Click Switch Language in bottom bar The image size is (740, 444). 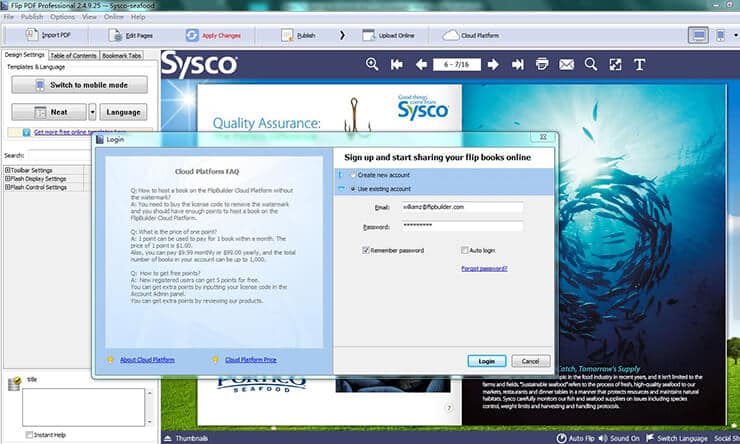pyautogui.click(x=677, y=438)
